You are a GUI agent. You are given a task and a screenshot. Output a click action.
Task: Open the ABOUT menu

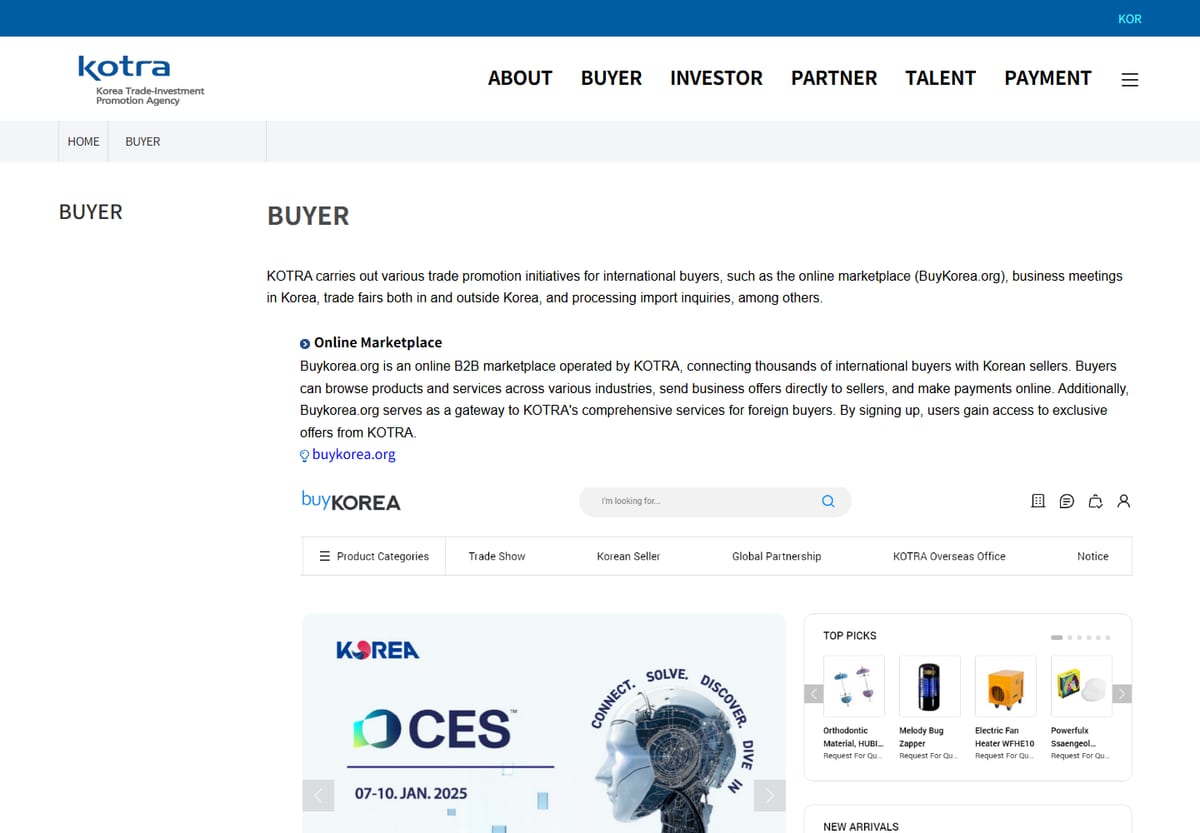point(520,78)
